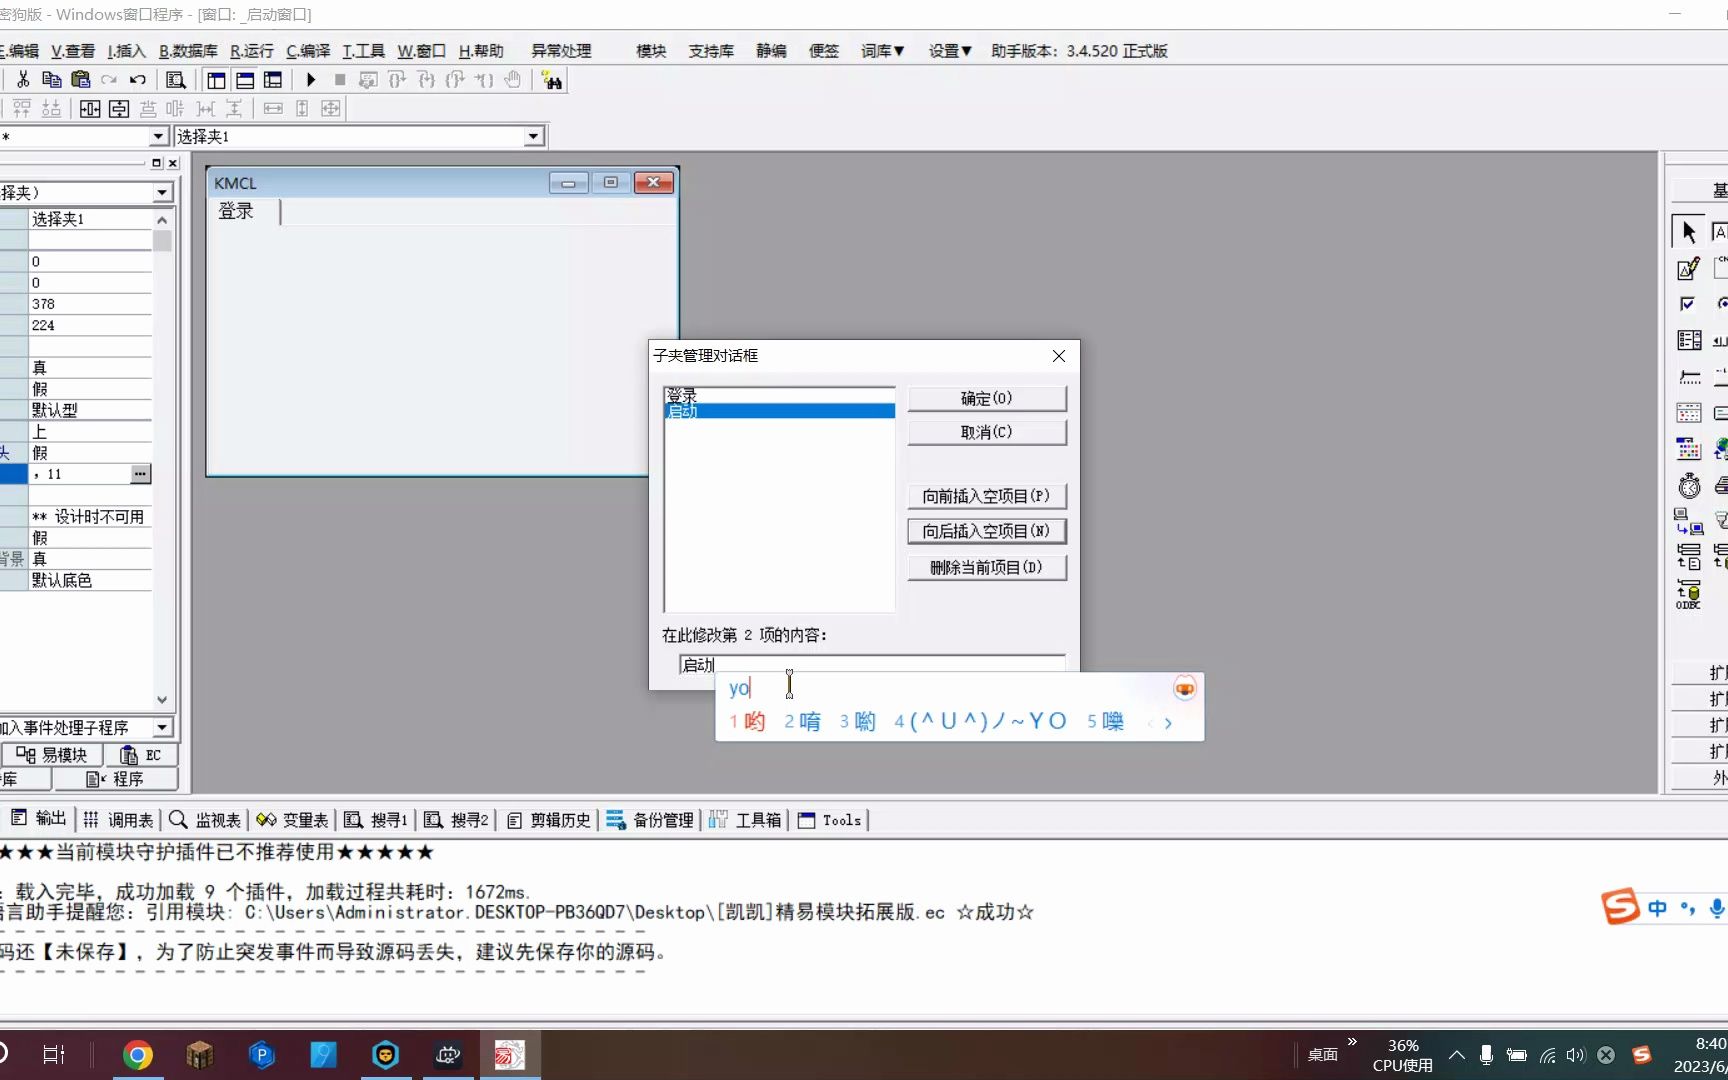
Task: Click the Paste icon in the toolbar
Action: click(x=80, y=80)
